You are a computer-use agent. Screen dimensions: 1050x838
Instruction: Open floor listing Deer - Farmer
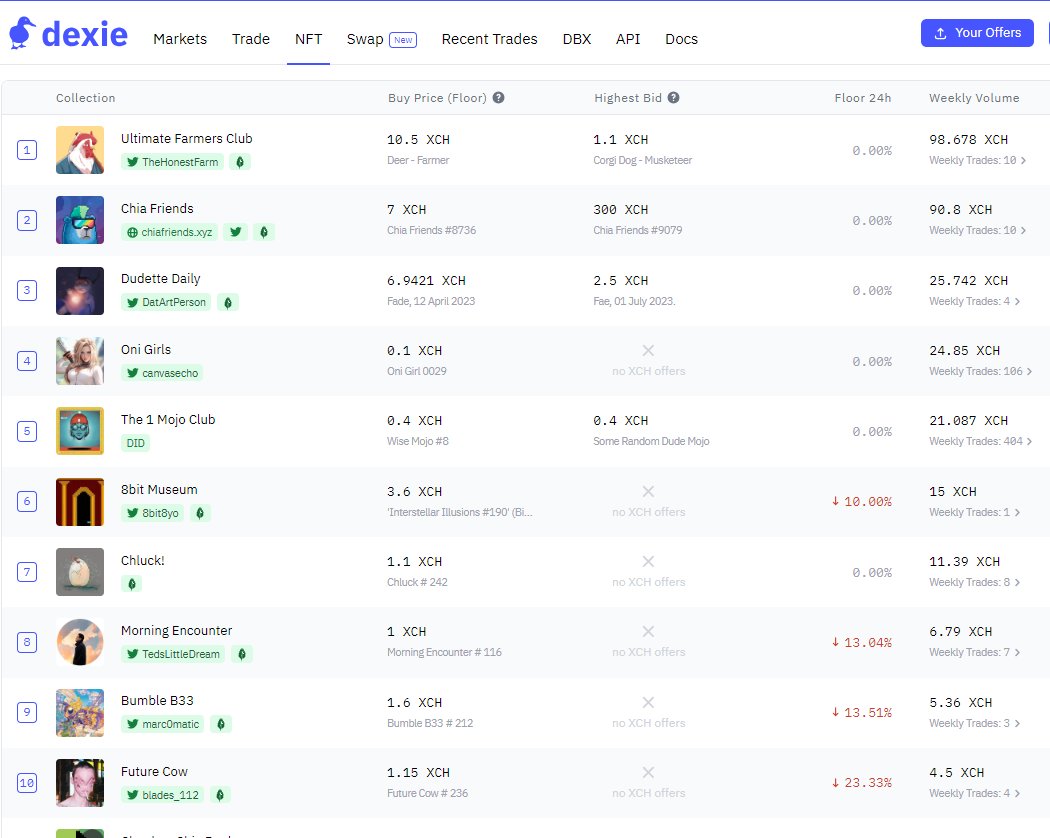click(x=418, y=160)
